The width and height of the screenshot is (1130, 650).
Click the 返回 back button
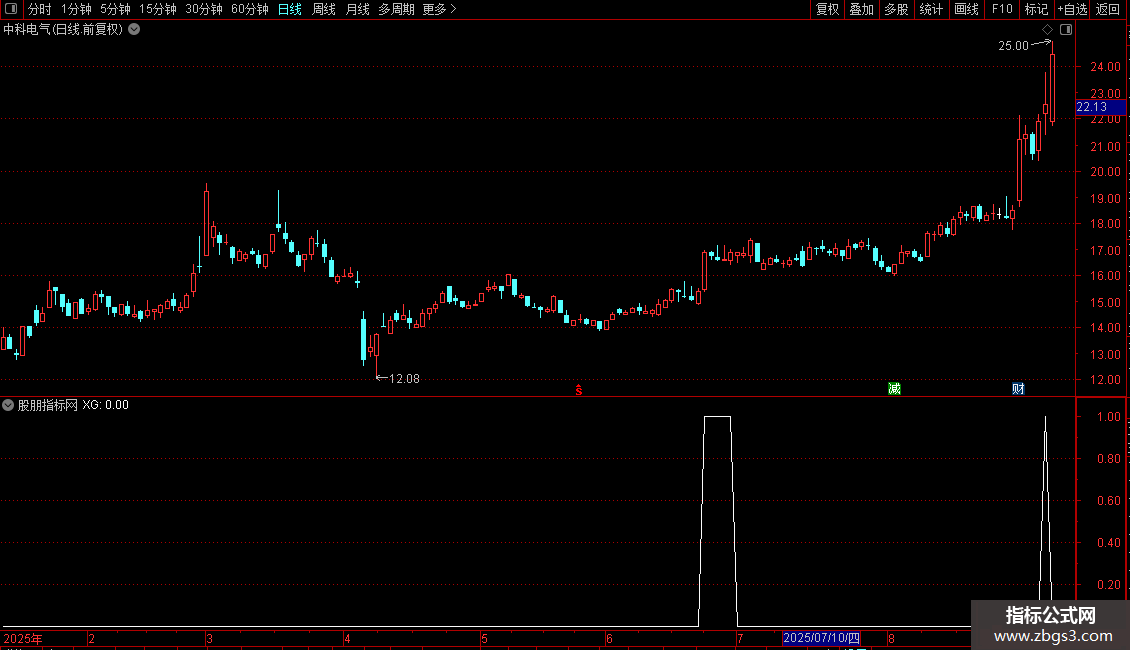[x=1108, y=9]
